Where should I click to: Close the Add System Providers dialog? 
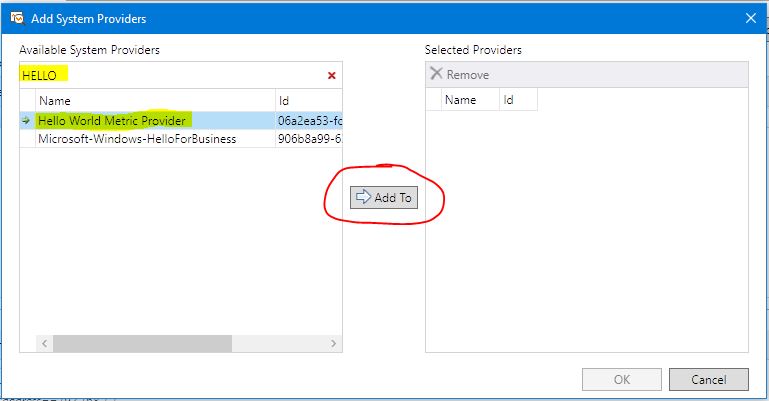click(750, 16)
